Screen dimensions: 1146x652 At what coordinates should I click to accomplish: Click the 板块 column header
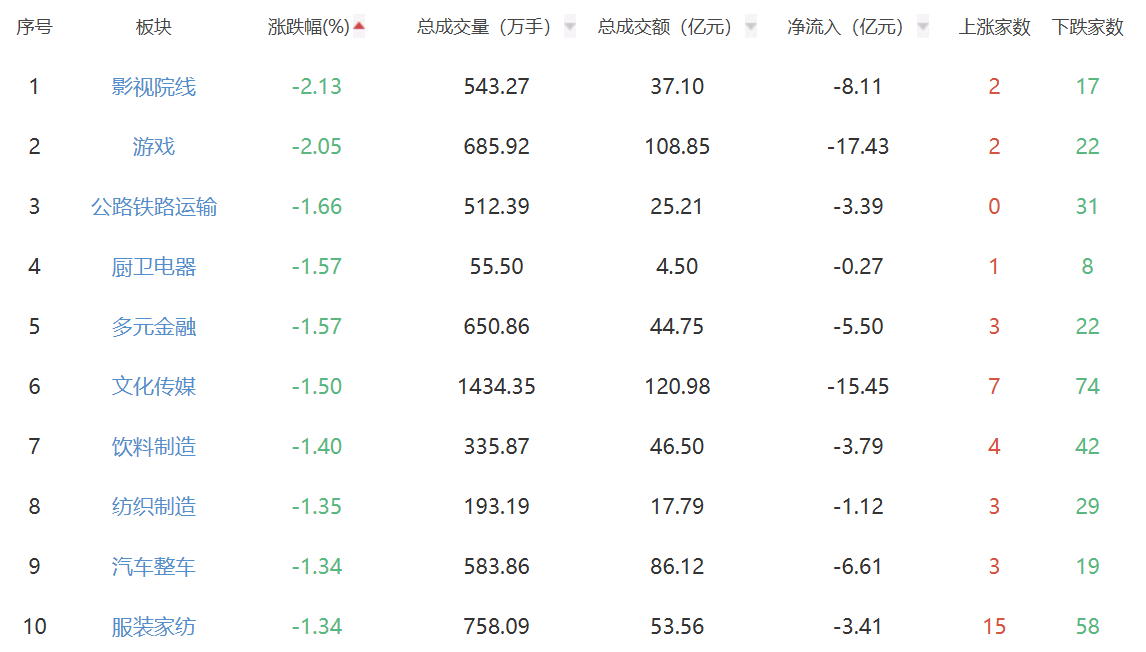pos(153,28)
